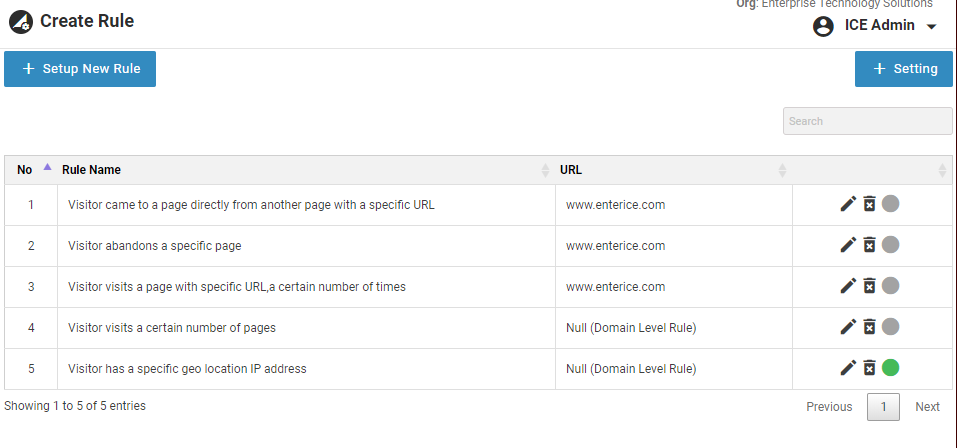This screenshot has height=448, width=957.
Task: Delete the rule 'Visitor visits a certain number of pages'
Action: click(870, 327)
